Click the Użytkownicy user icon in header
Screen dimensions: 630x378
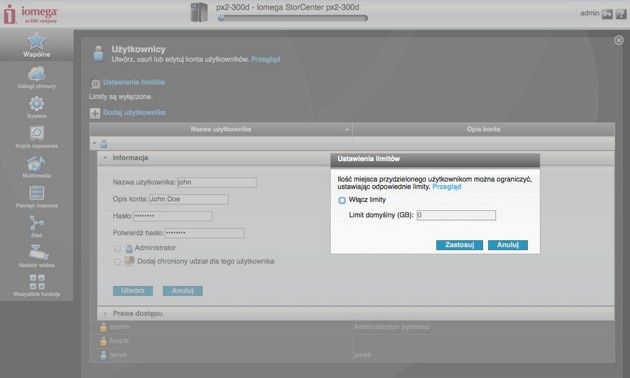98,53
